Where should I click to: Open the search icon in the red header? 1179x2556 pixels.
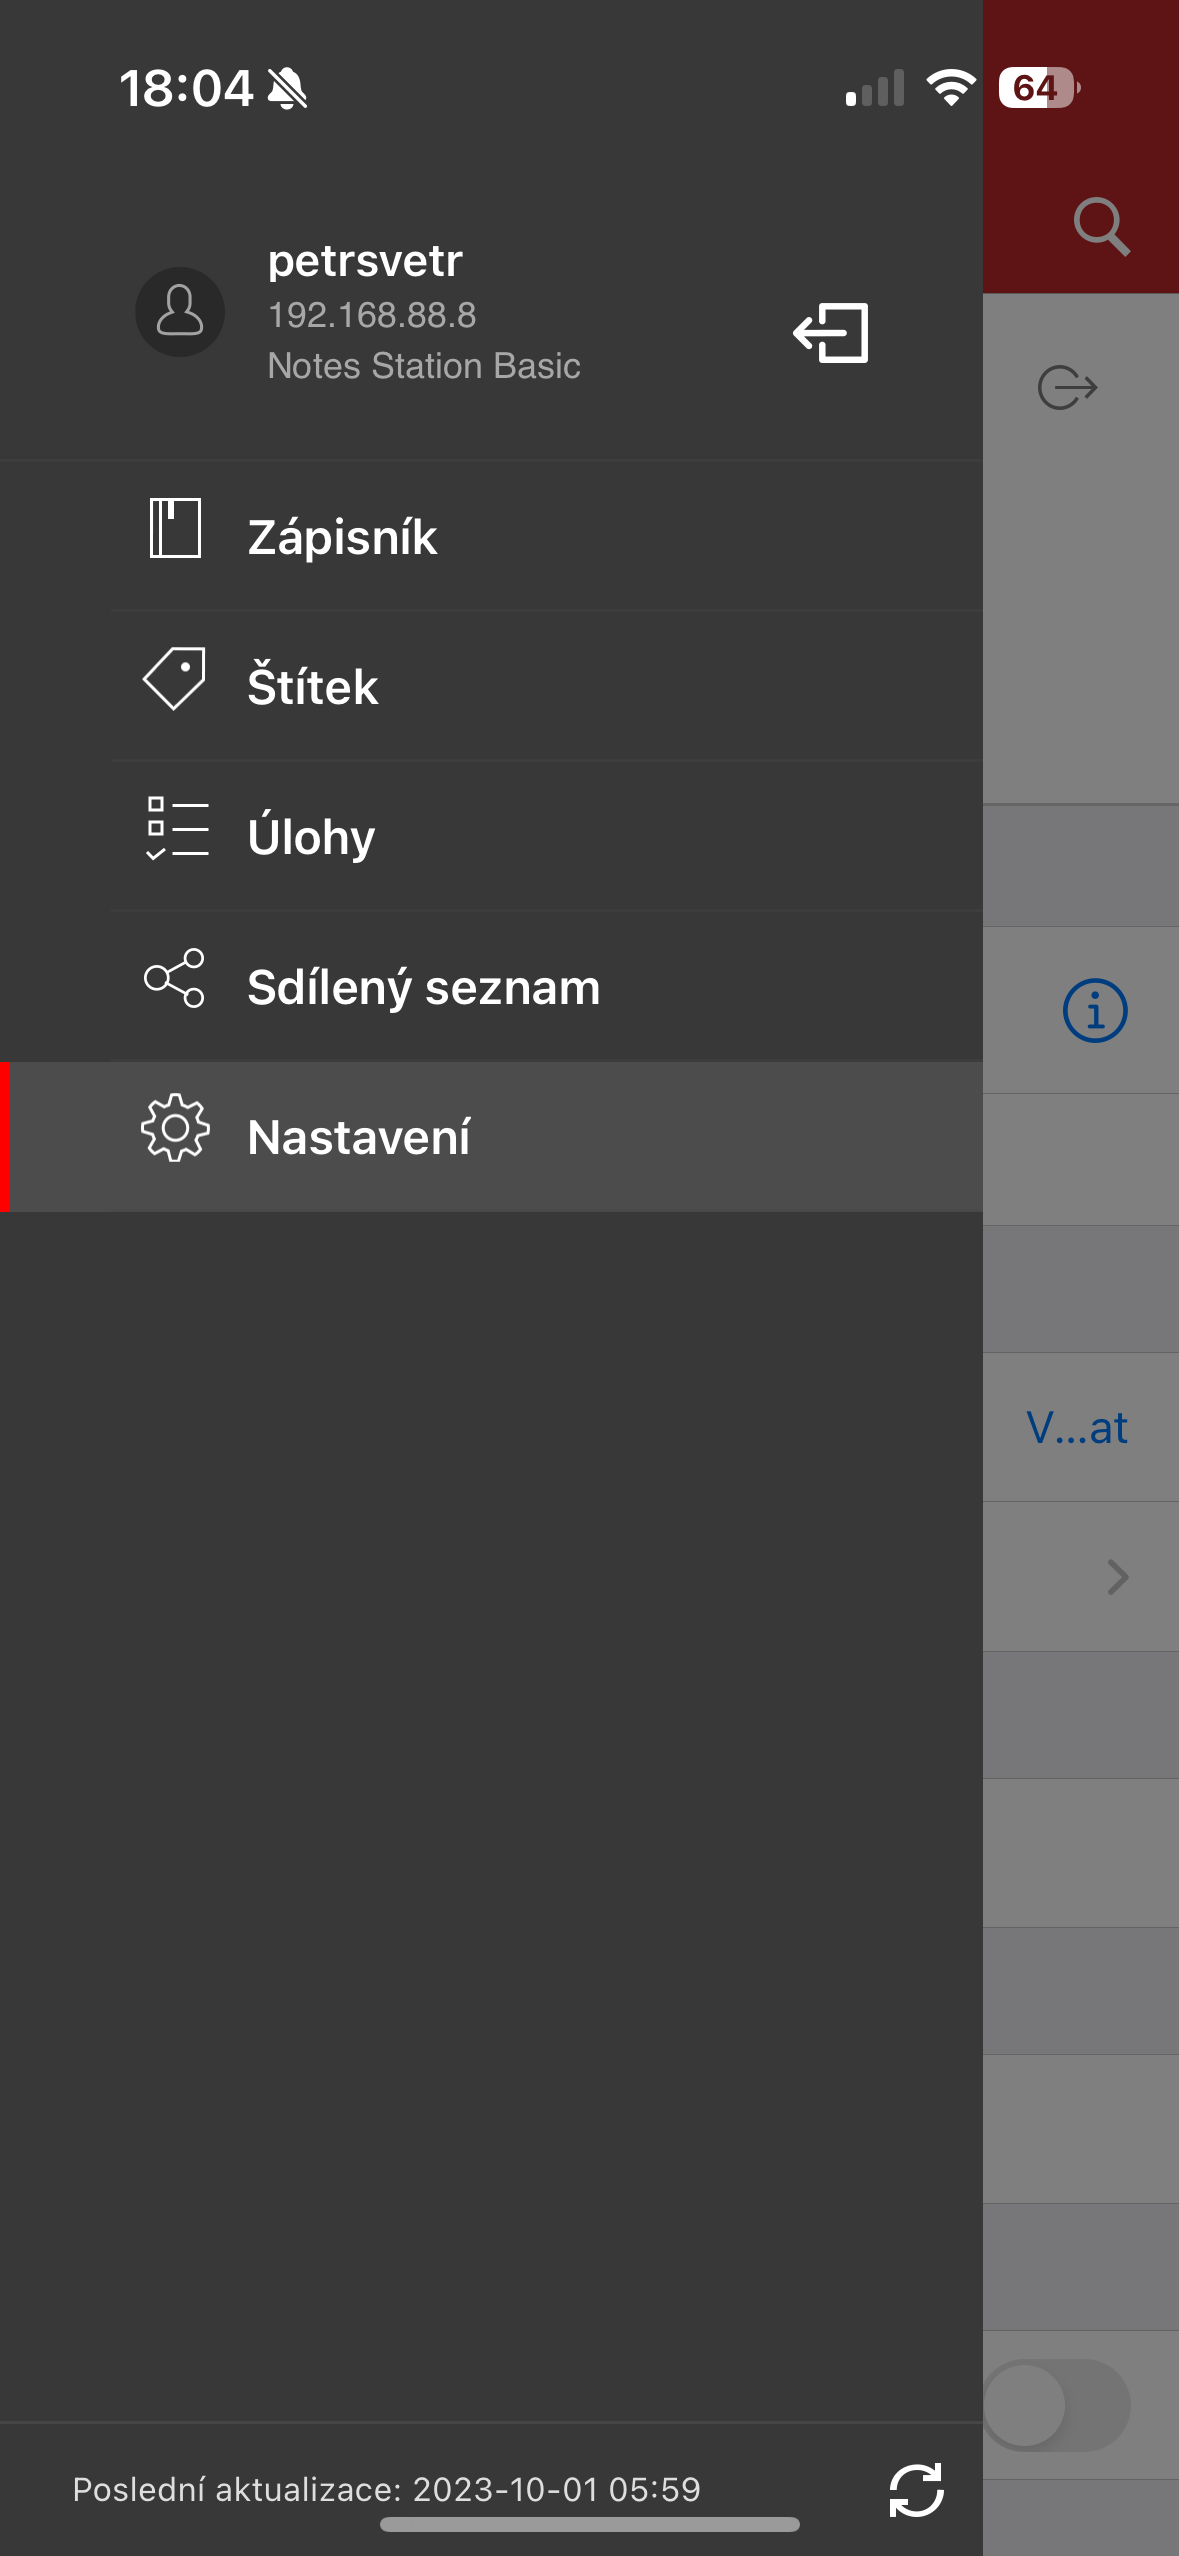tap(1103, 227)
